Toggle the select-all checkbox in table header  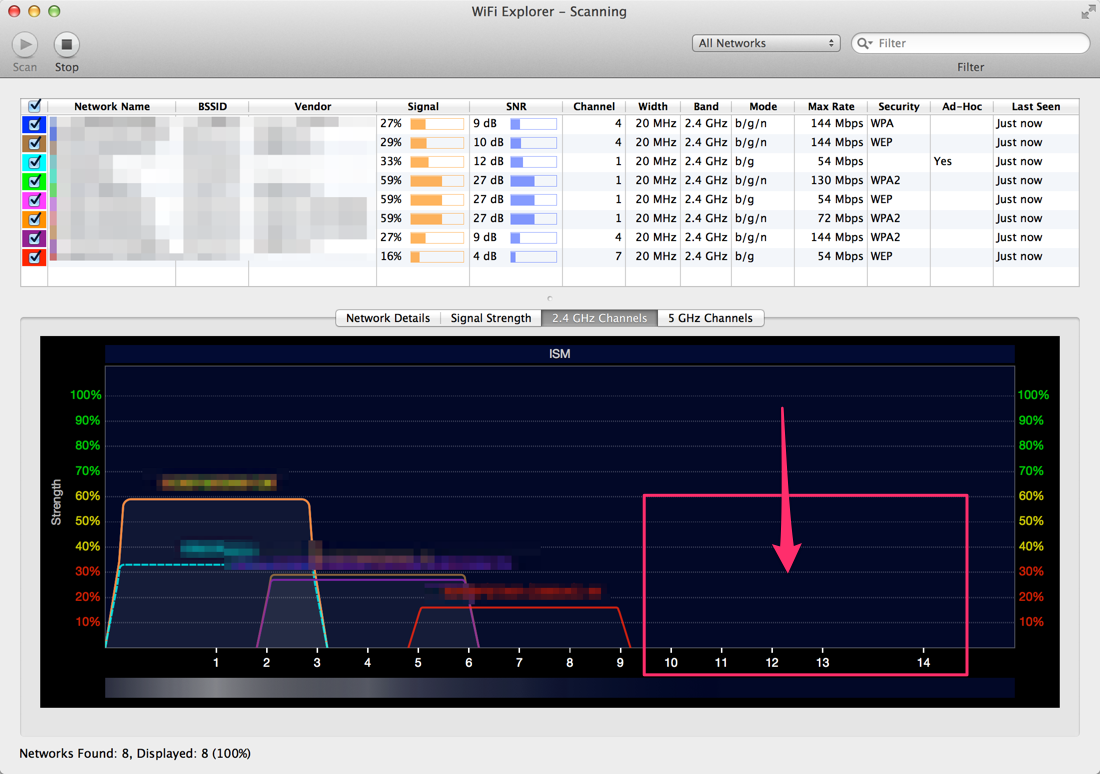(x=34, y=106)
